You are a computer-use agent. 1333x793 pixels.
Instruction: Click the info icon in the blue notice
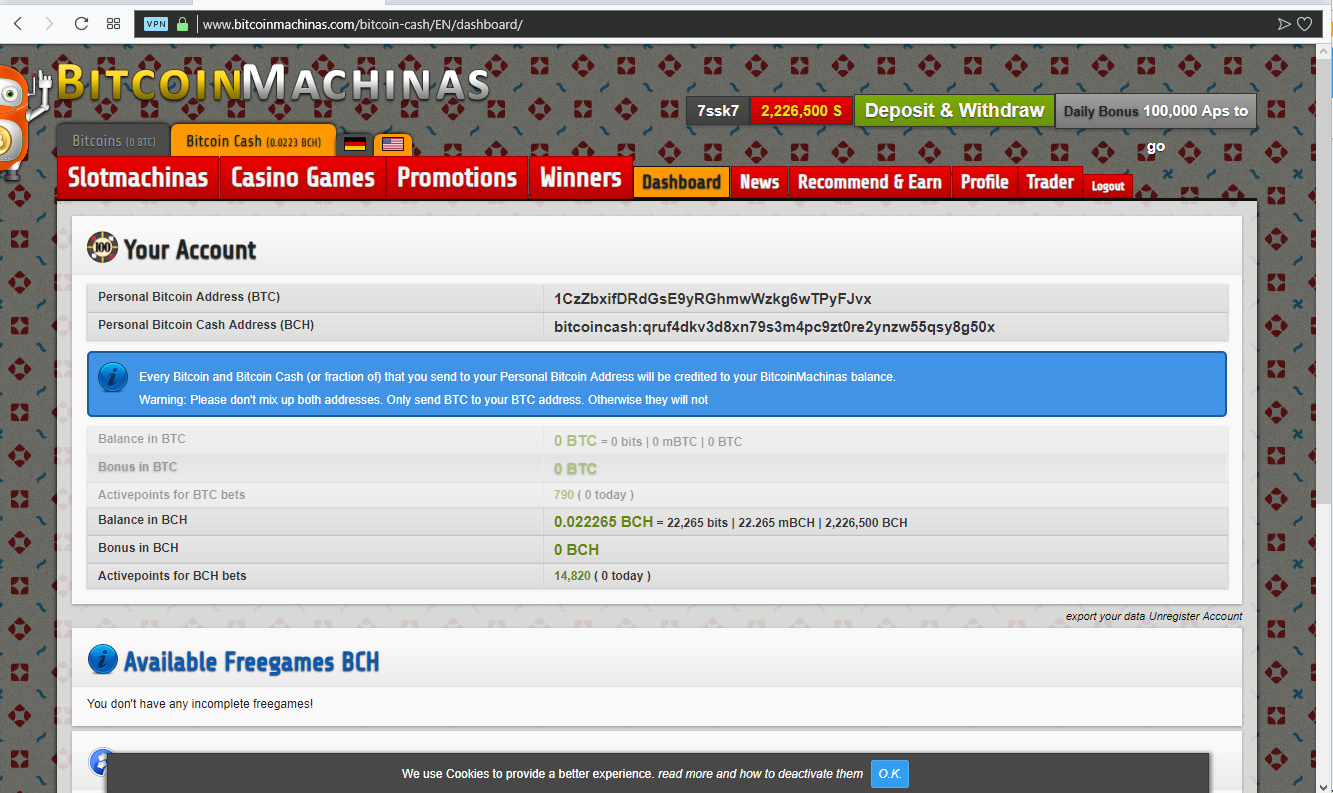(x=113, y=377)
